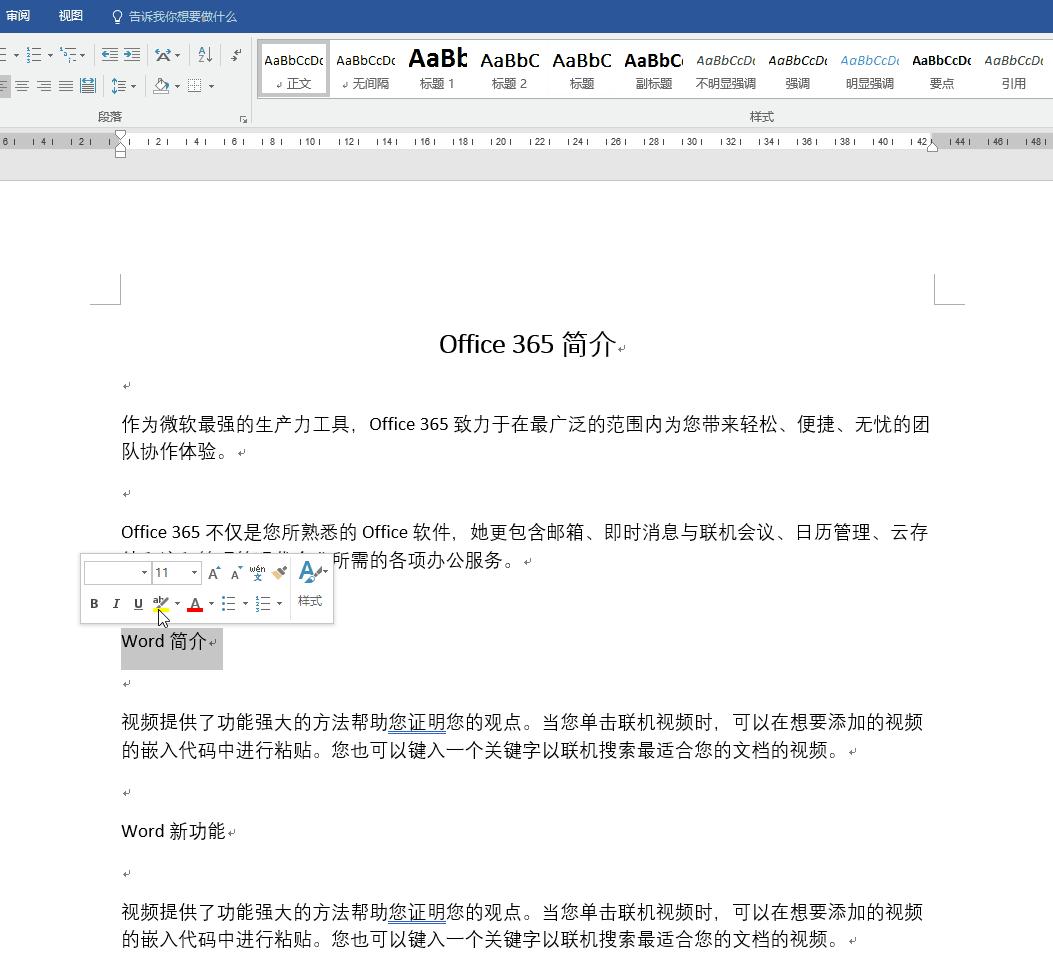Center align the paragraph text
This screenshot has height=968, width=1053.
point(21,85)
